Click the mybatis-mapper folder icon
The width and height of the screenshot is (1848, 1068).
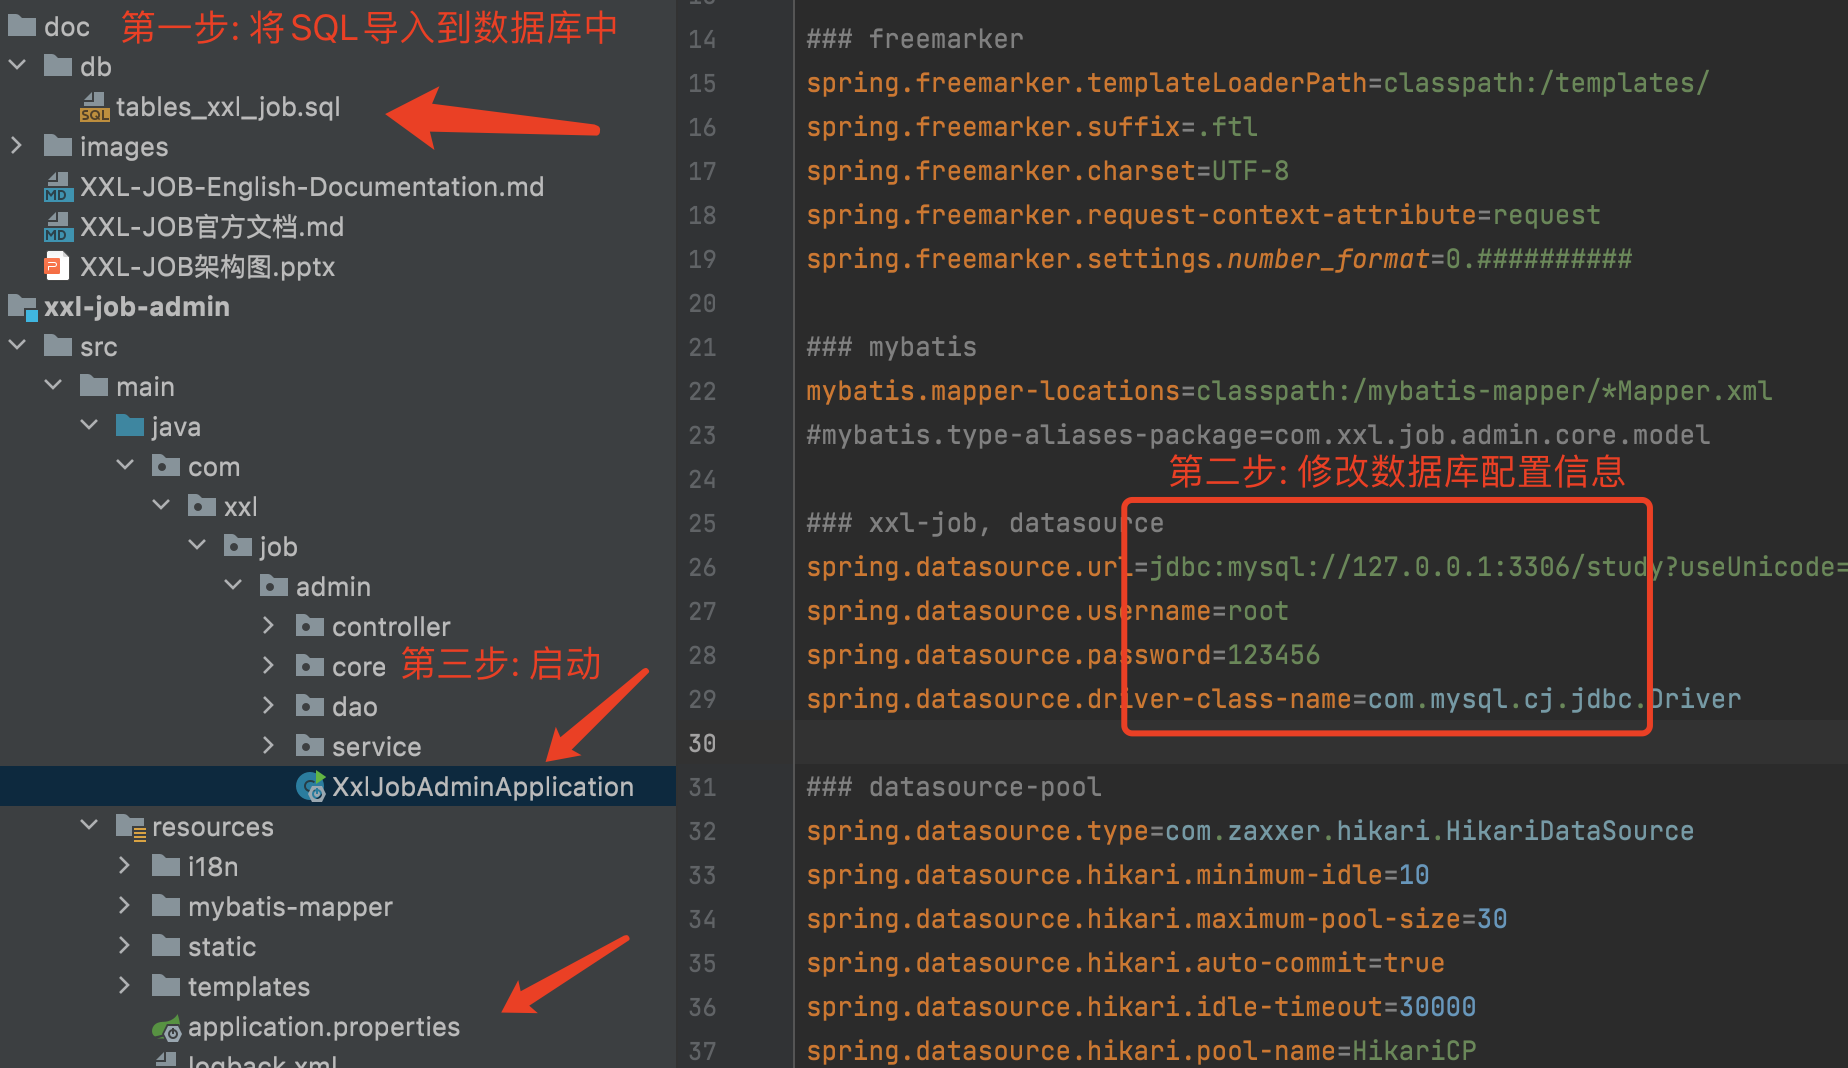coord(166,906)
